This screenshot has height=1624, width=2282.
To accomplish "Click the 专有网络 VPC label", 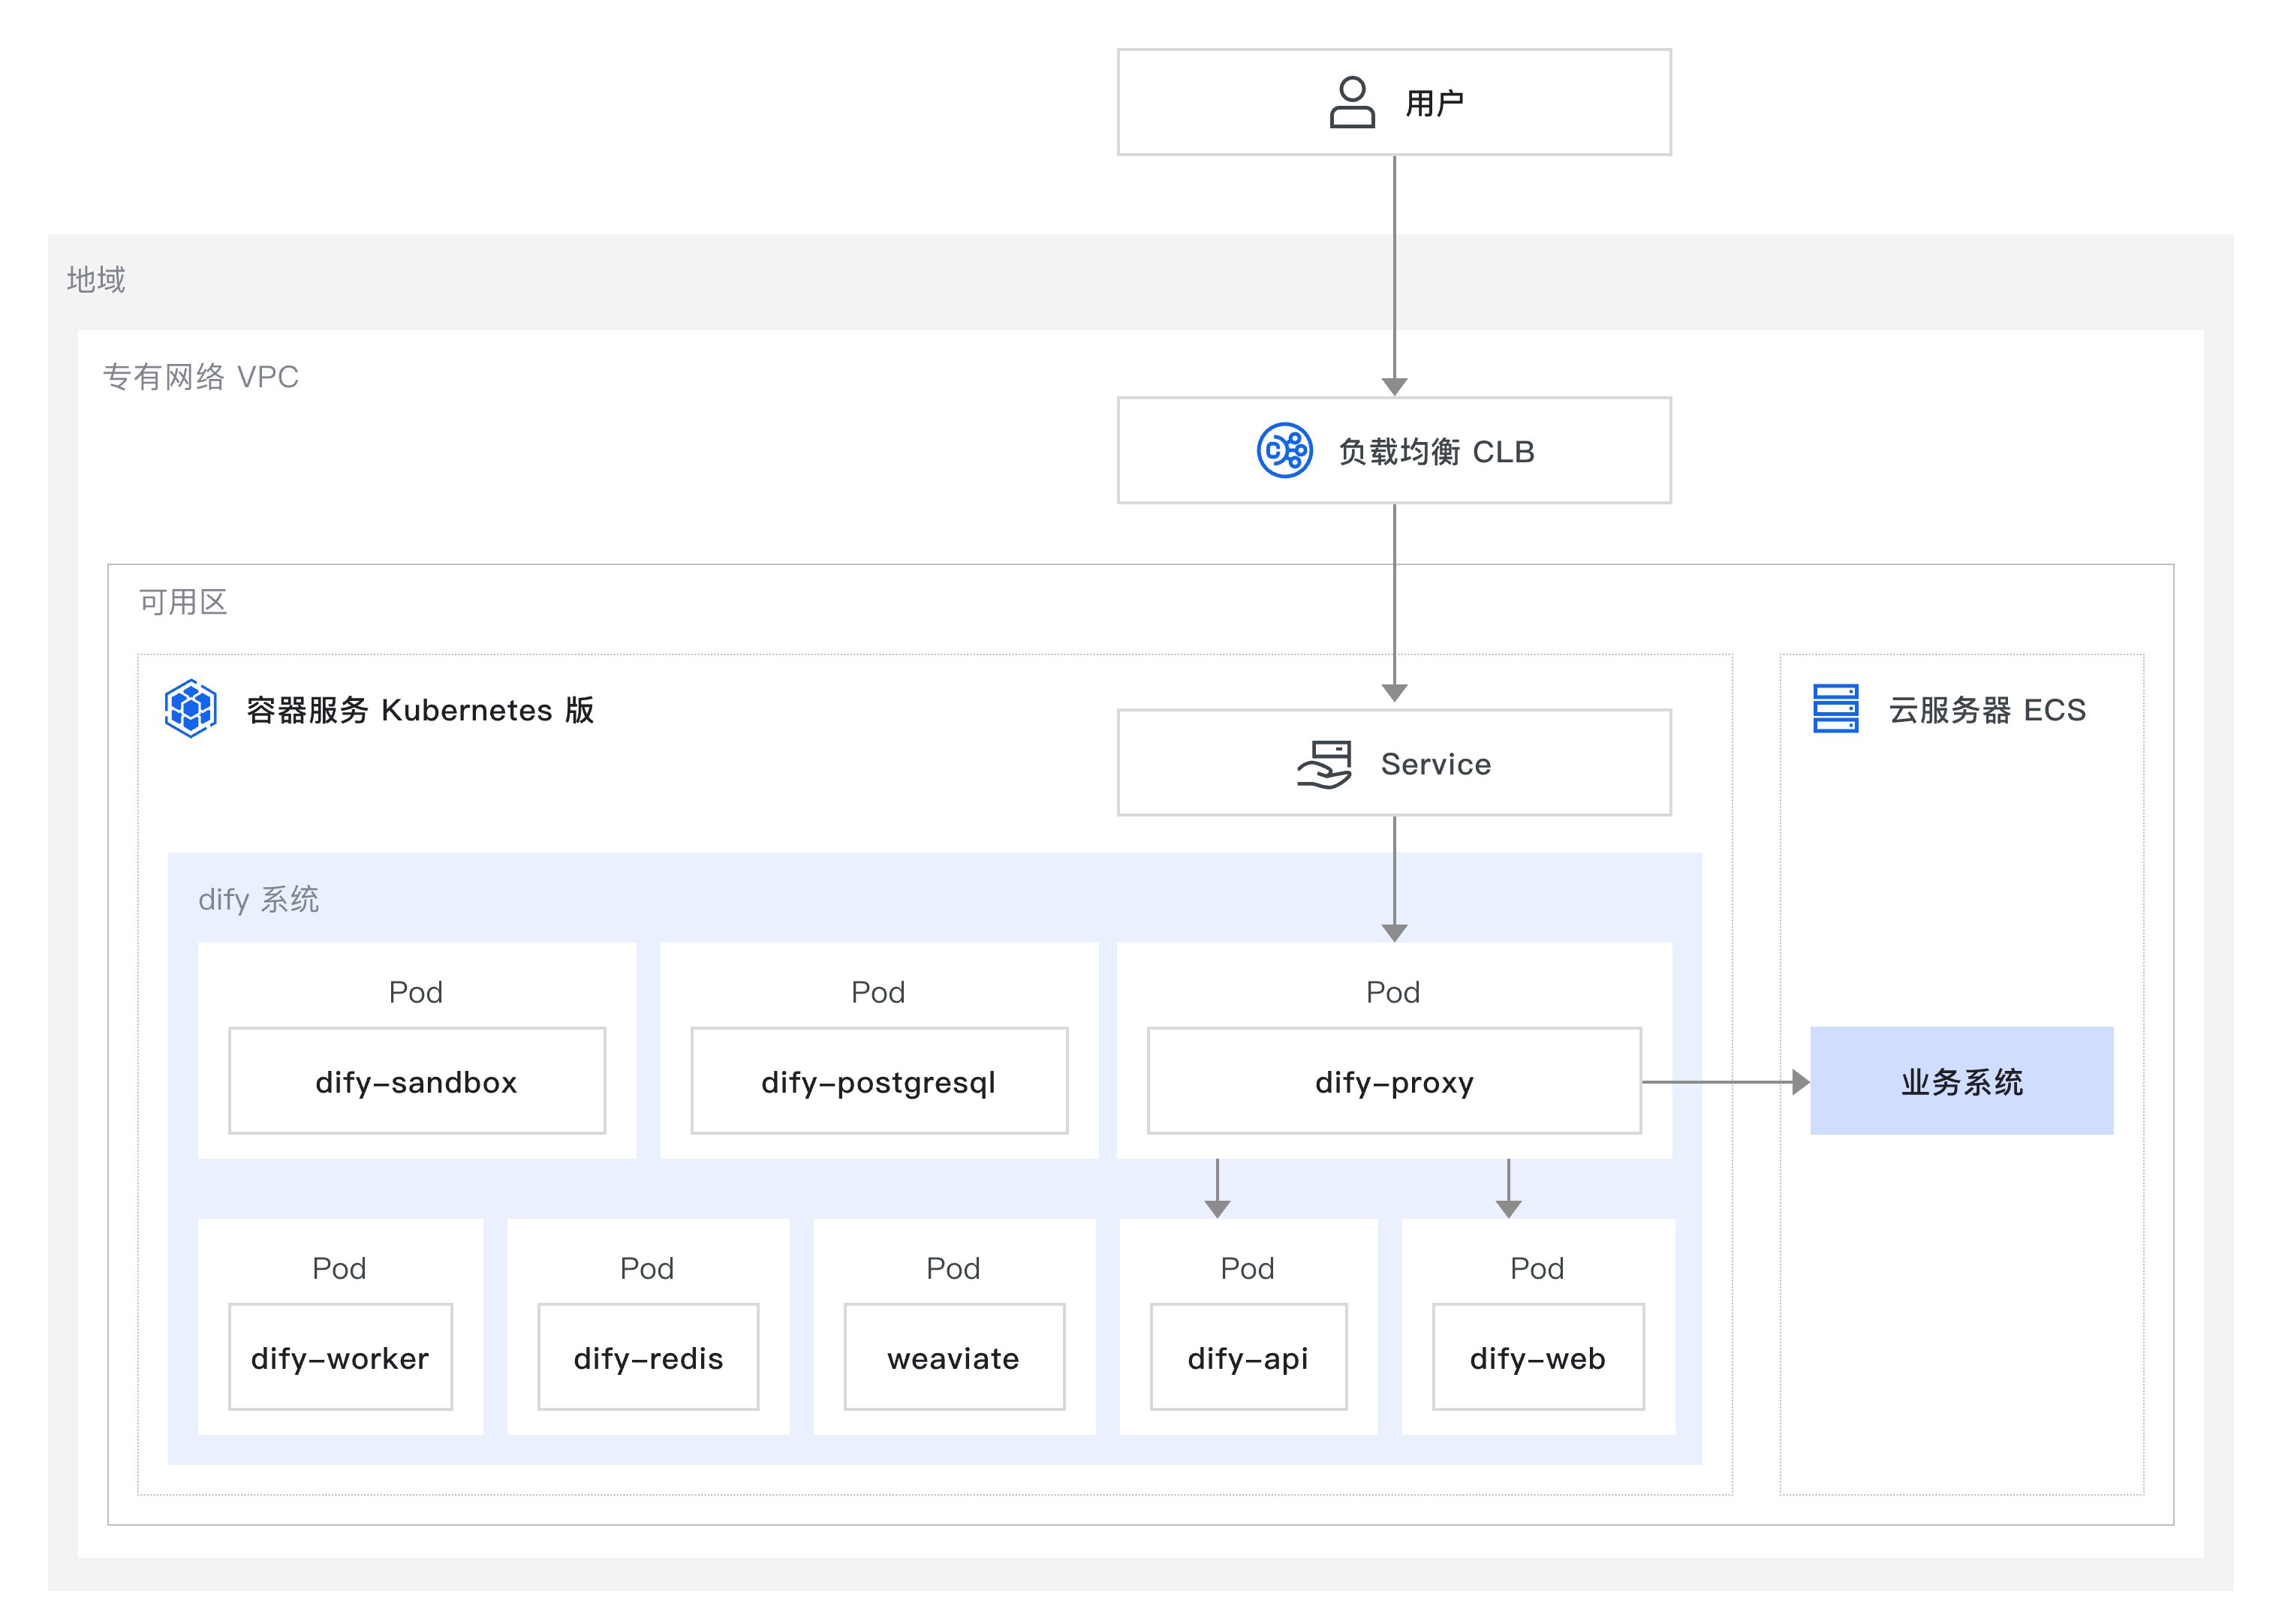I will pos(201,377).
